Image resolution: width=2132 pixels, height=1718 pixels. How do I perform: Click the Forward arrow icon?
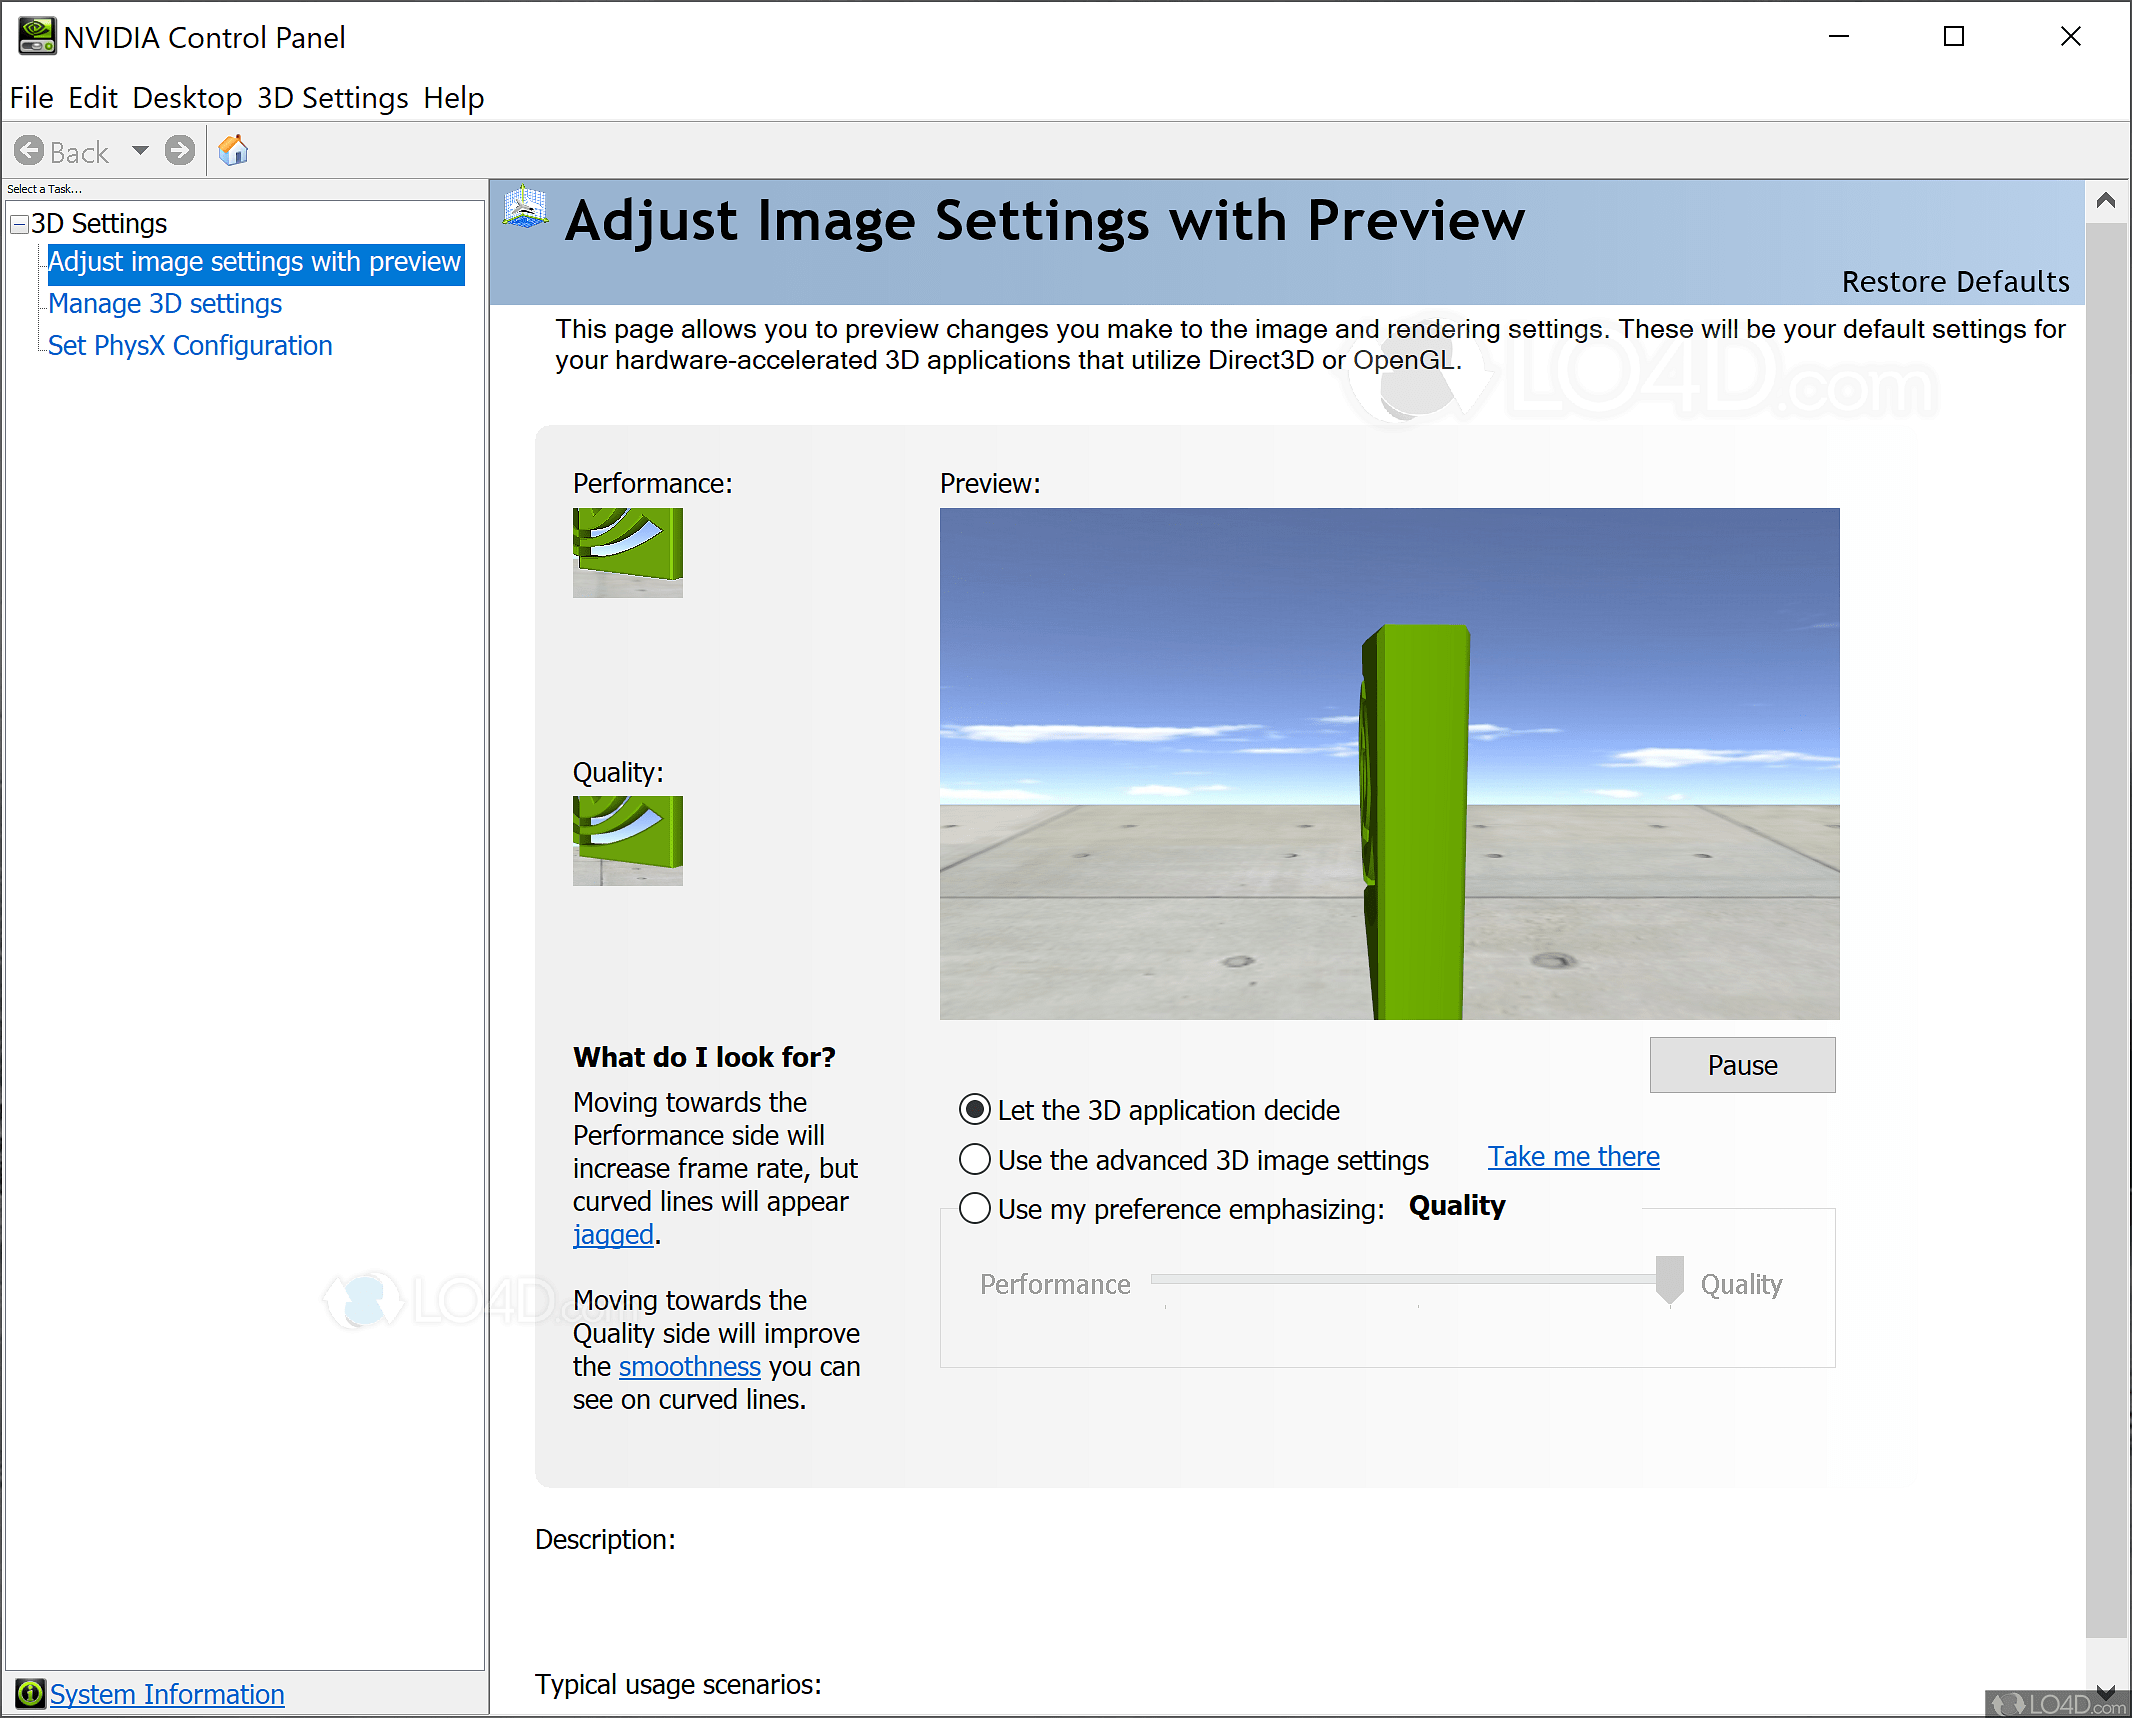pyautogui.click(x=180, y=151)
